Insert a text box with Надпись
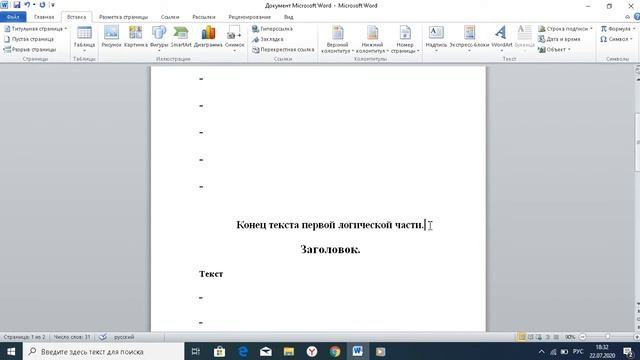This screenshot has width=640, height=360. pos(436,38)
